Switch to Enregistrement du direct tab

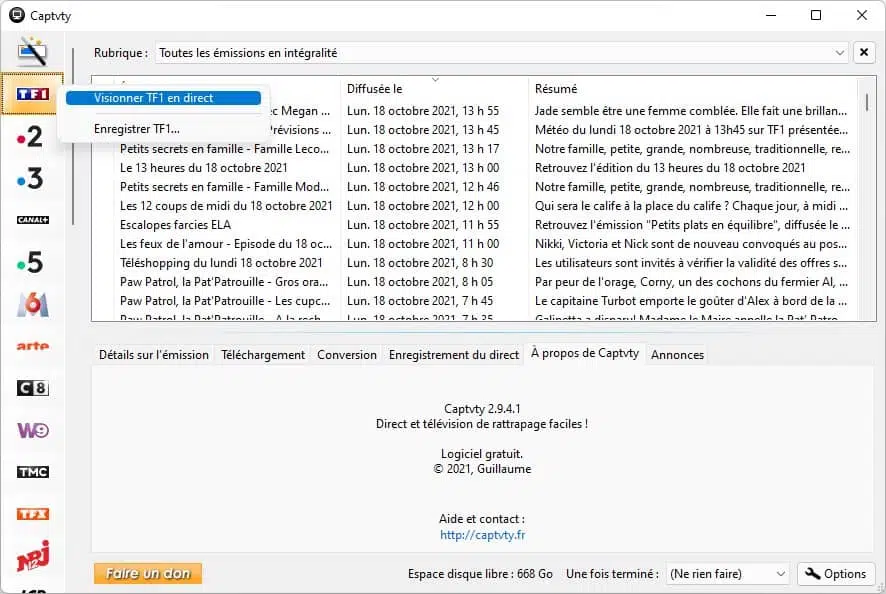coord(454,355)
